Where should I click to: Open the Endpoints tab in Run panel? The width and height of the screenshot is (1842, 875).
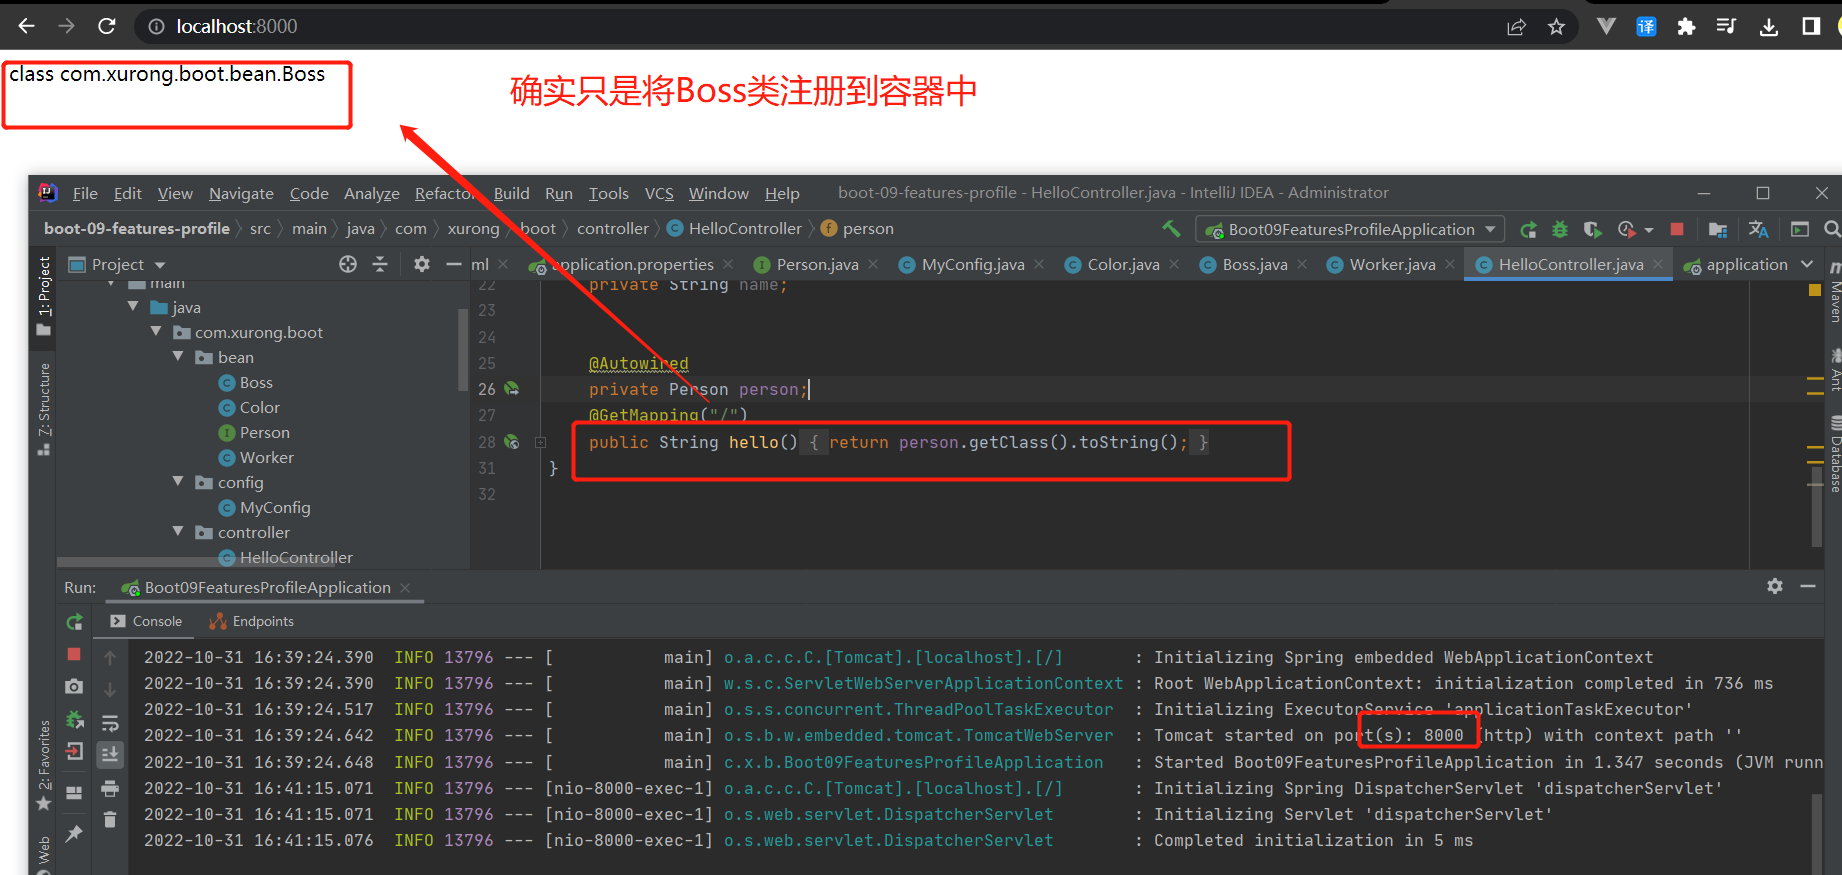tap(252, 621)
